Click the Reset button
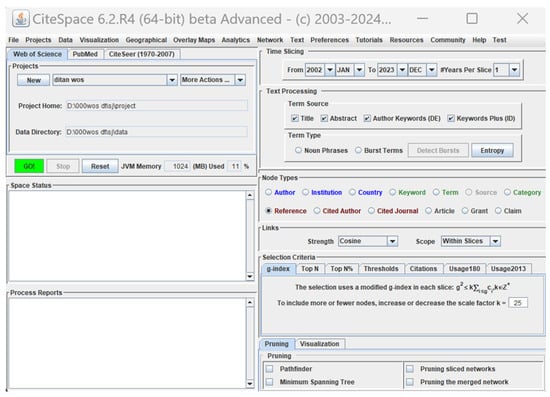This screenshot has height=397, width=550. [x=100, y=166]
